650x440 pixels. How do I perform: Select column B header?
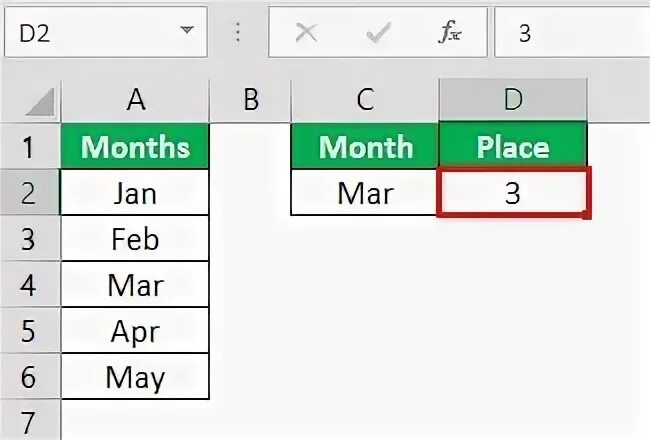coord(250,100)
